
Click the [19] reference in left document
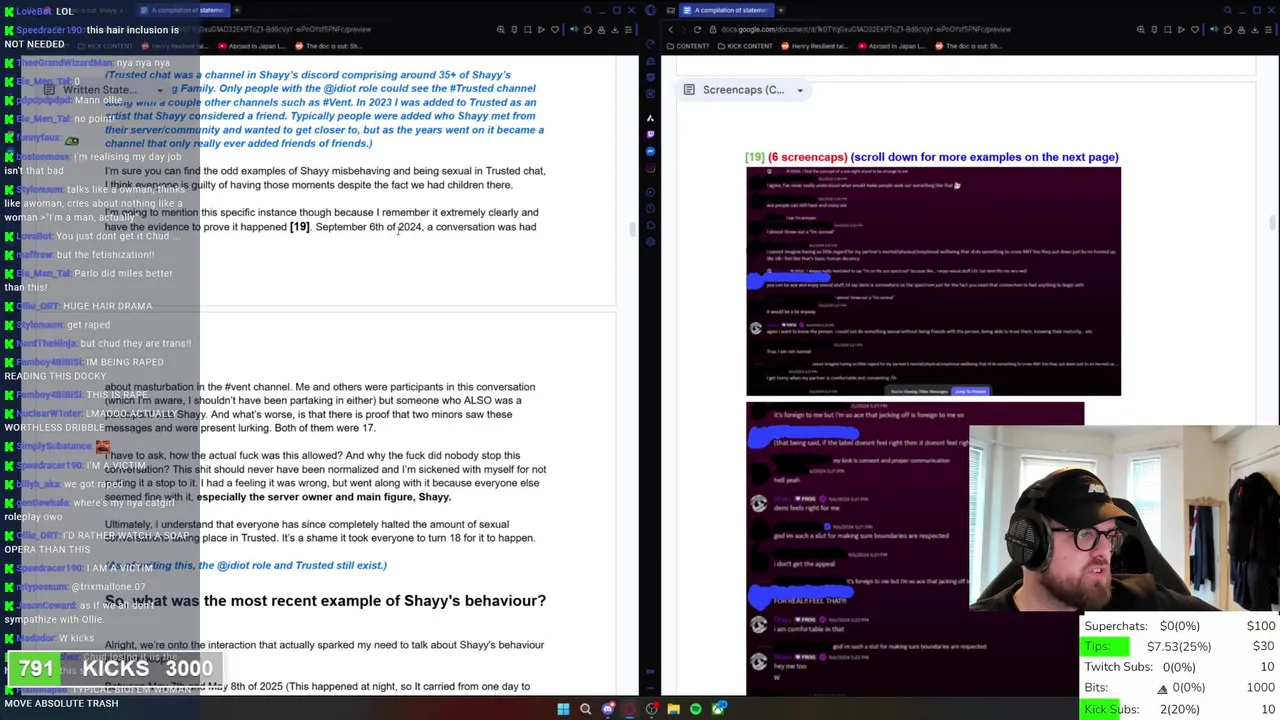click(299, 227)
